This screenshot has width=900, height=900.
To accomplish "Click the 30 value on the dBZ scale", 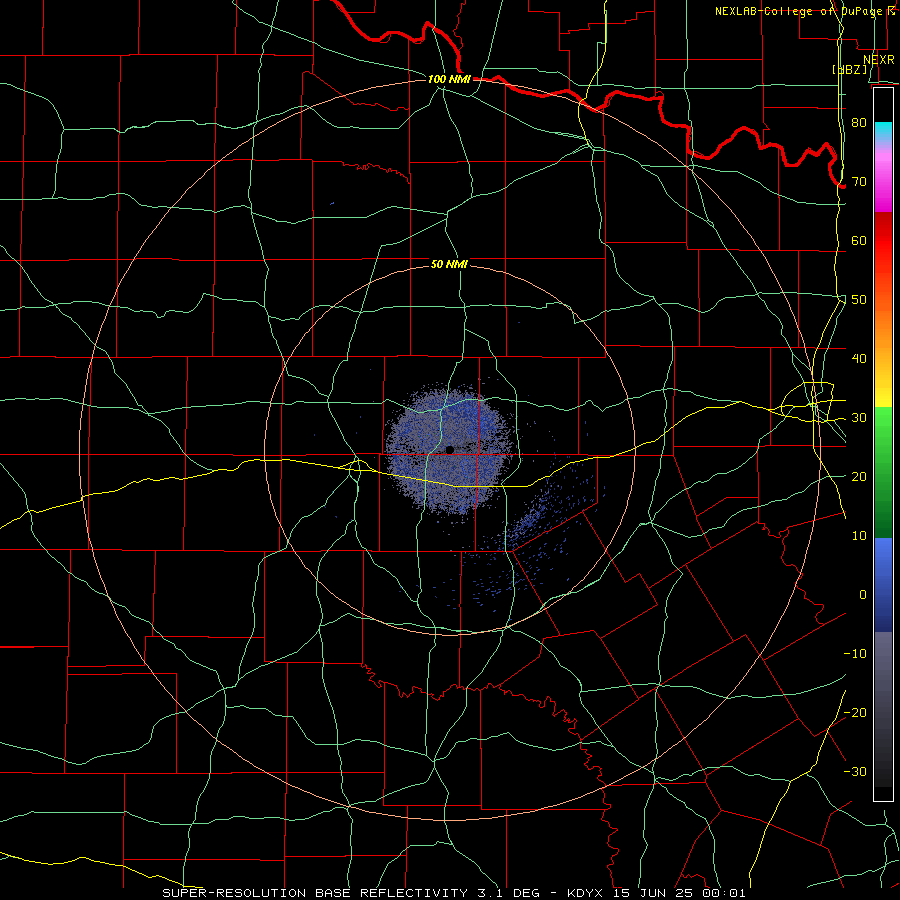I will [x=859, y=418].
